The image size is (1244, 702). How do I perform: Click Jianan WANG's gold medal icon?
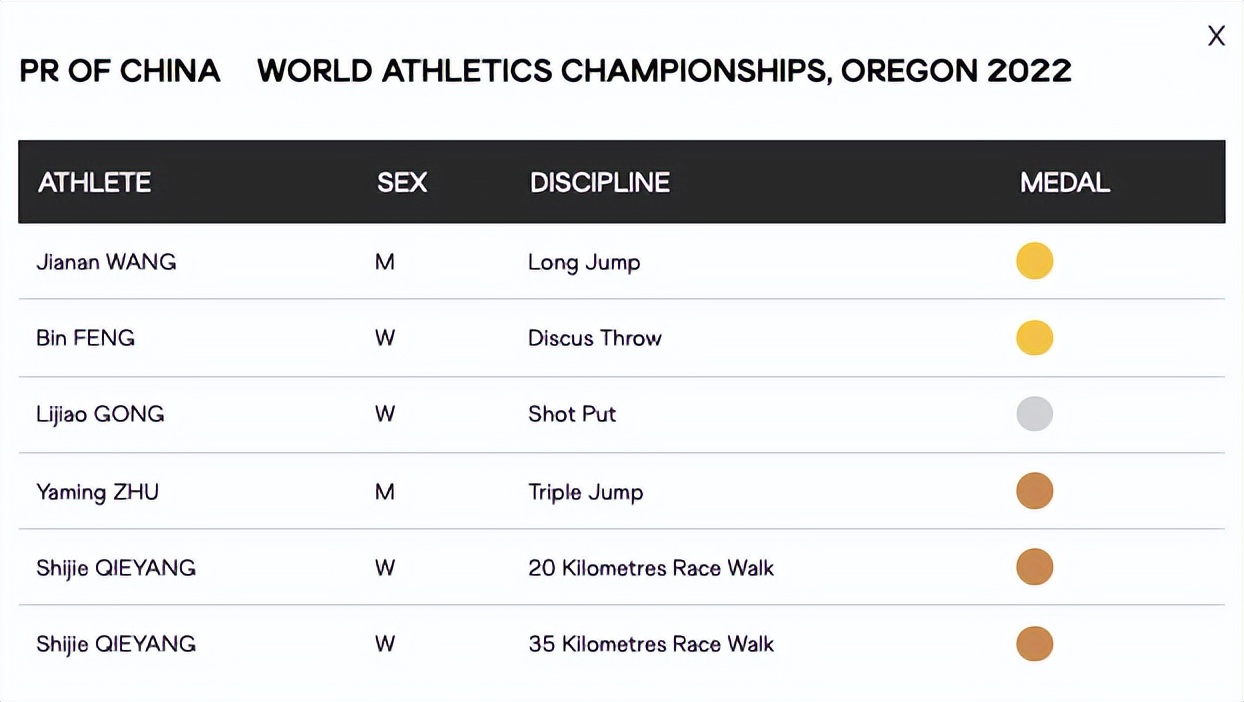pos(1034,261)
